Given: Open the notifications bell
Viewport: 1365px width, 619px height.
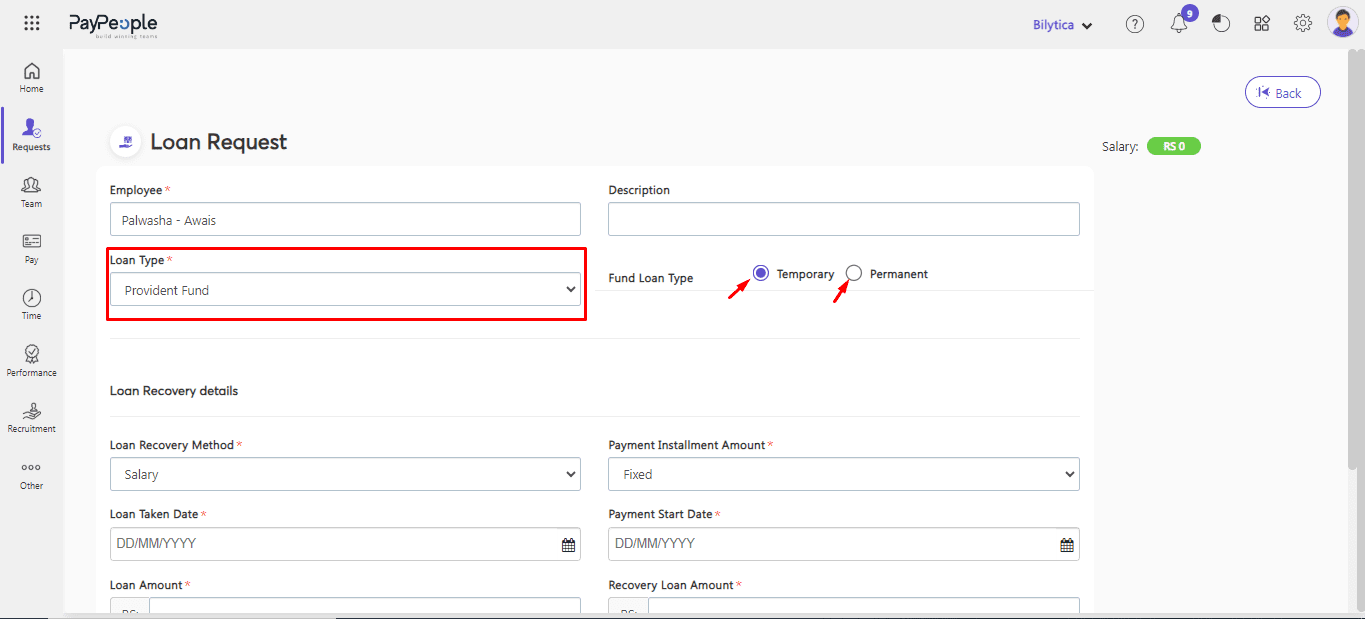Looking at the screenshot, I should (1179, 24).
